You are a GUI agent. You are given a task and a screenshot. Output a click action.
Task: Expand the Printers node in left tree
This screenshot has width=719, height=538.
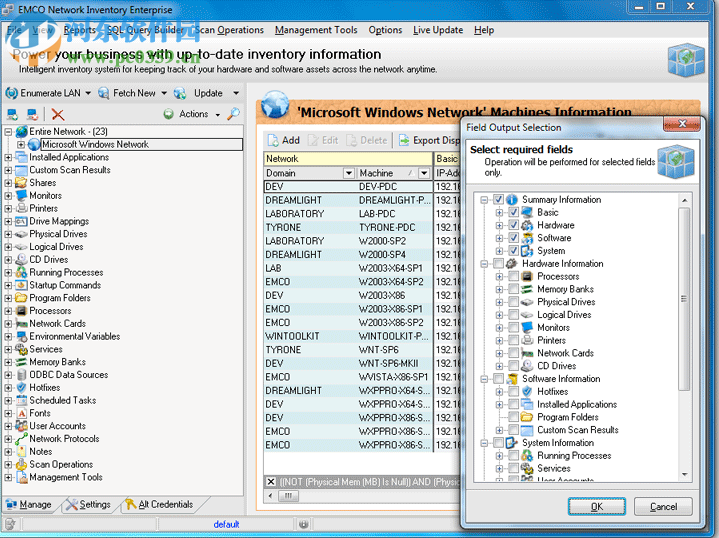[x=8, y=209]
